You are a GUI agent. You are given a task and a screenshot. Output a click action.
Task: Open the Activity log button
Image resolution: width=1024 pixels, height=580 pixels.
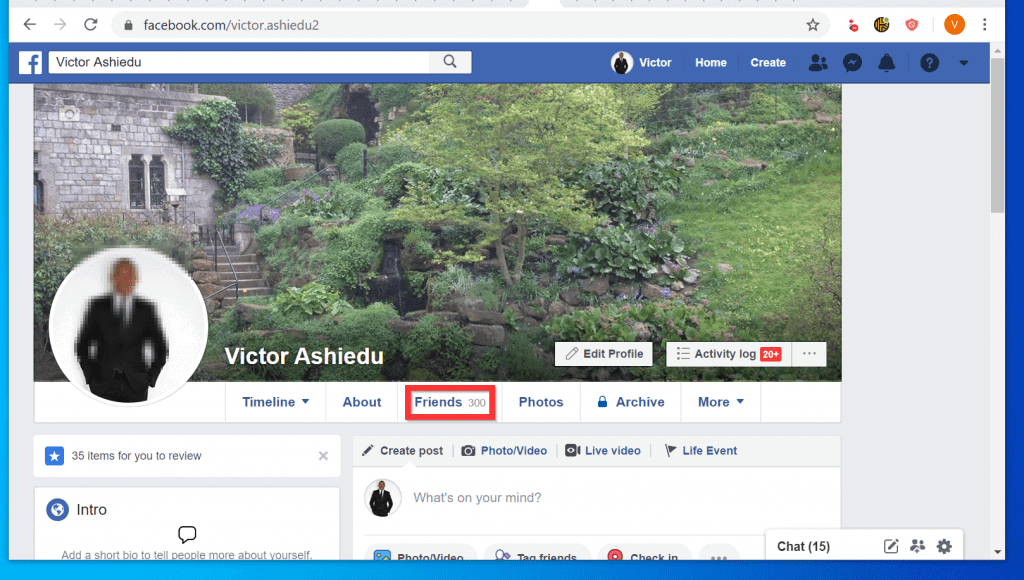pyautogui.click(x=729, y=354)
